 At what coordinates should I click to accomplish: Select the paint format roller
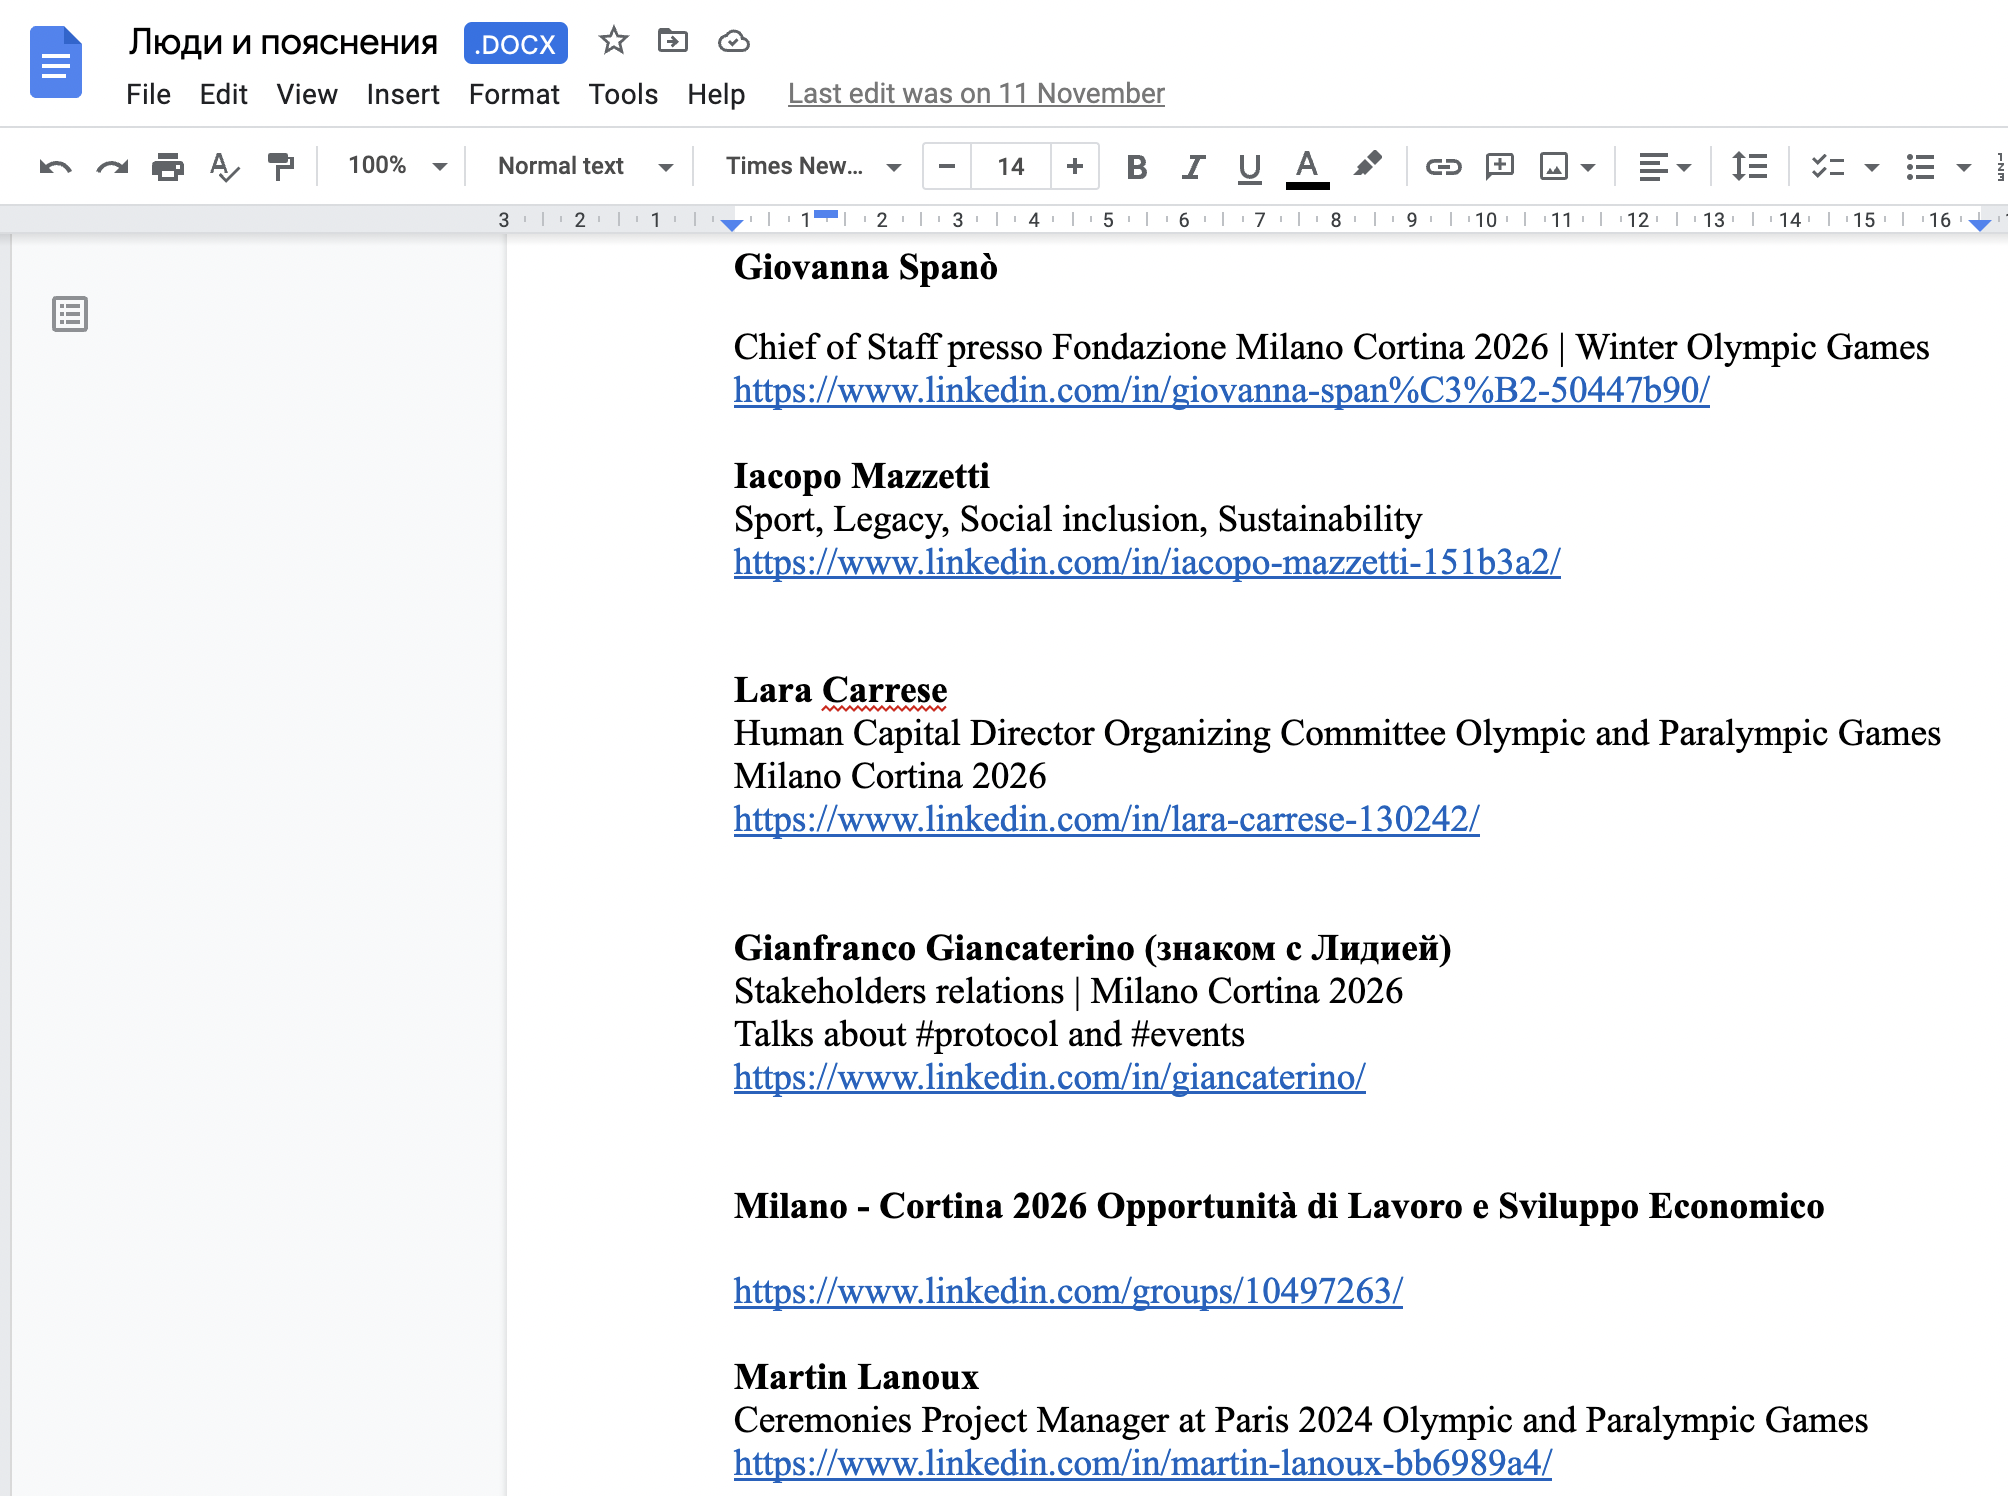point(281,166)
